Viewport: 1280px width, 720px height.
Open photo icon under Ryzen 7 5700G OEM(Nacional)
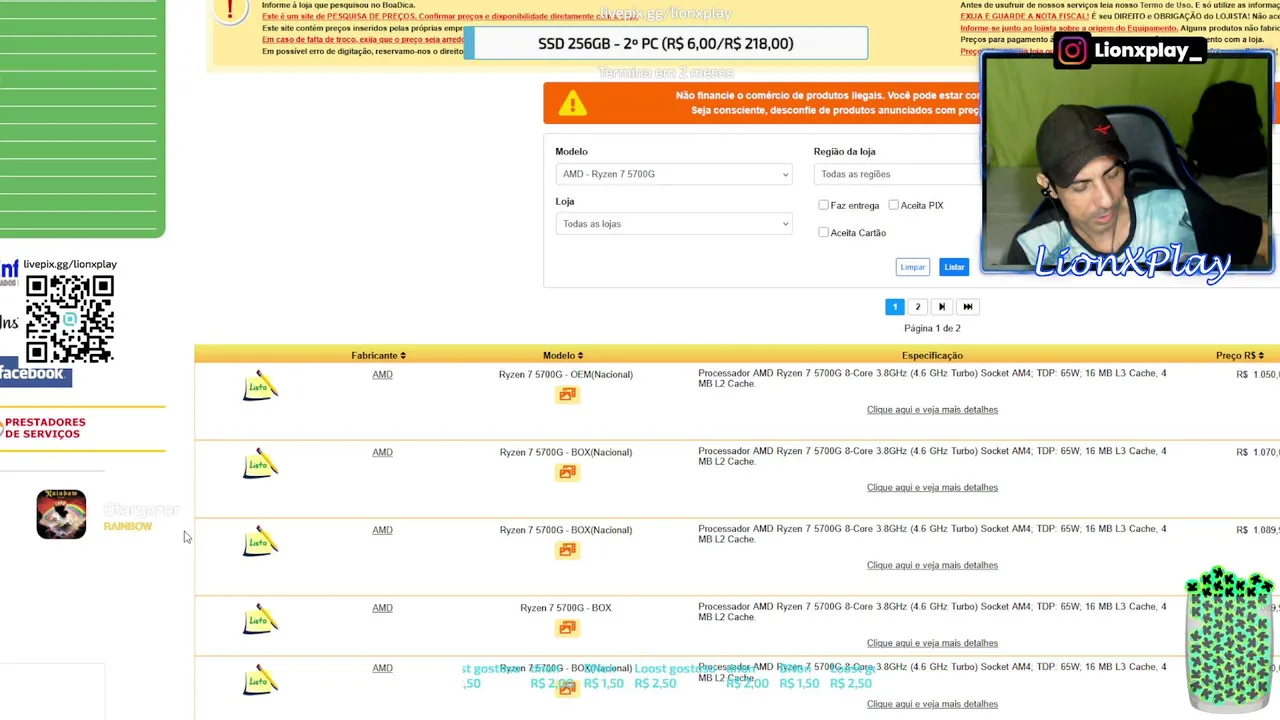567,394
